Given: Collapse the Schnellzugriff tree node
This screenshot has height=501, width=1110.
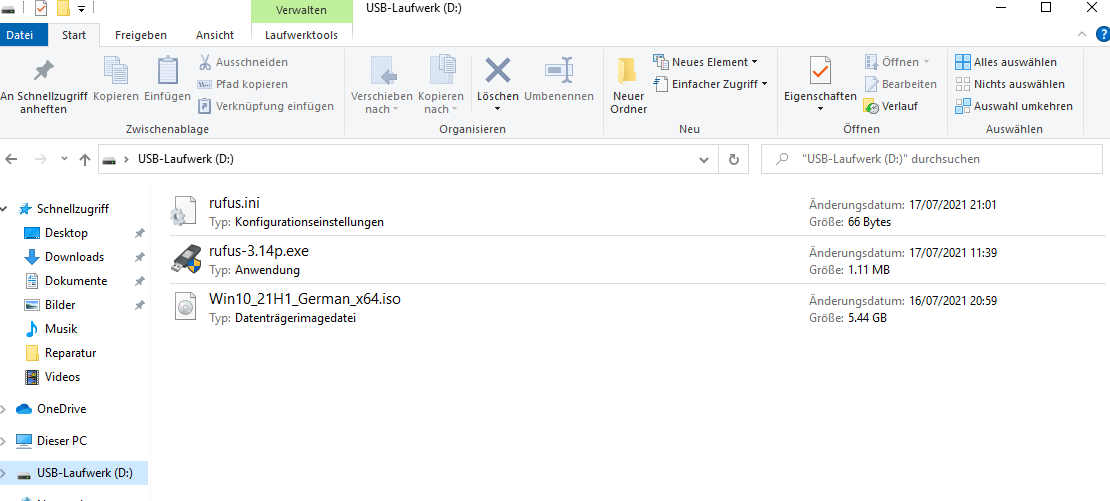Looking at the screenshot, I should tap(5, 209).
